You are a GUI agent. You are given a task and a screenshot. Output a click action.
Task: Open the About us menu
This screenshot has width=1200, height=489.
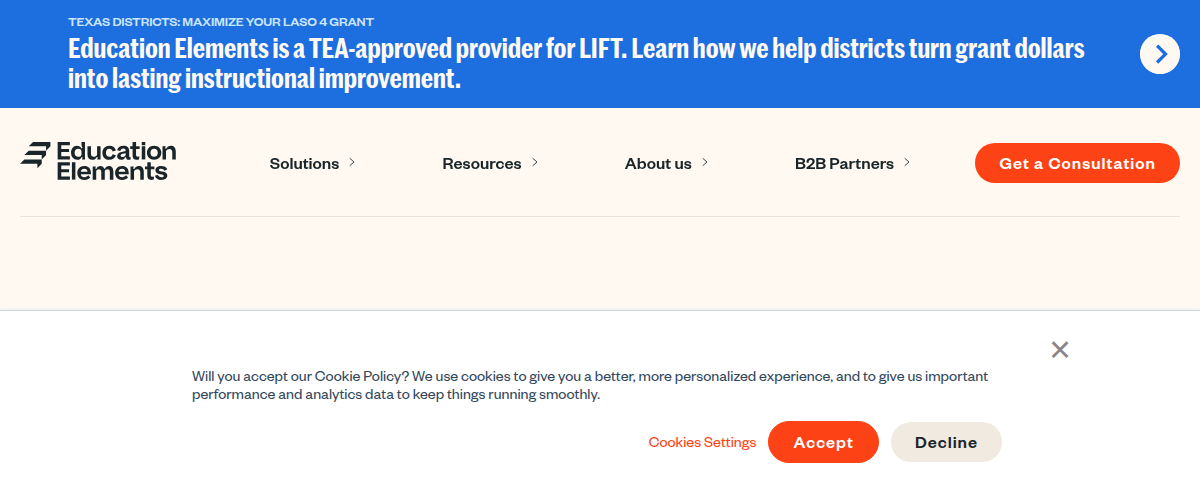tap(658, 164)
